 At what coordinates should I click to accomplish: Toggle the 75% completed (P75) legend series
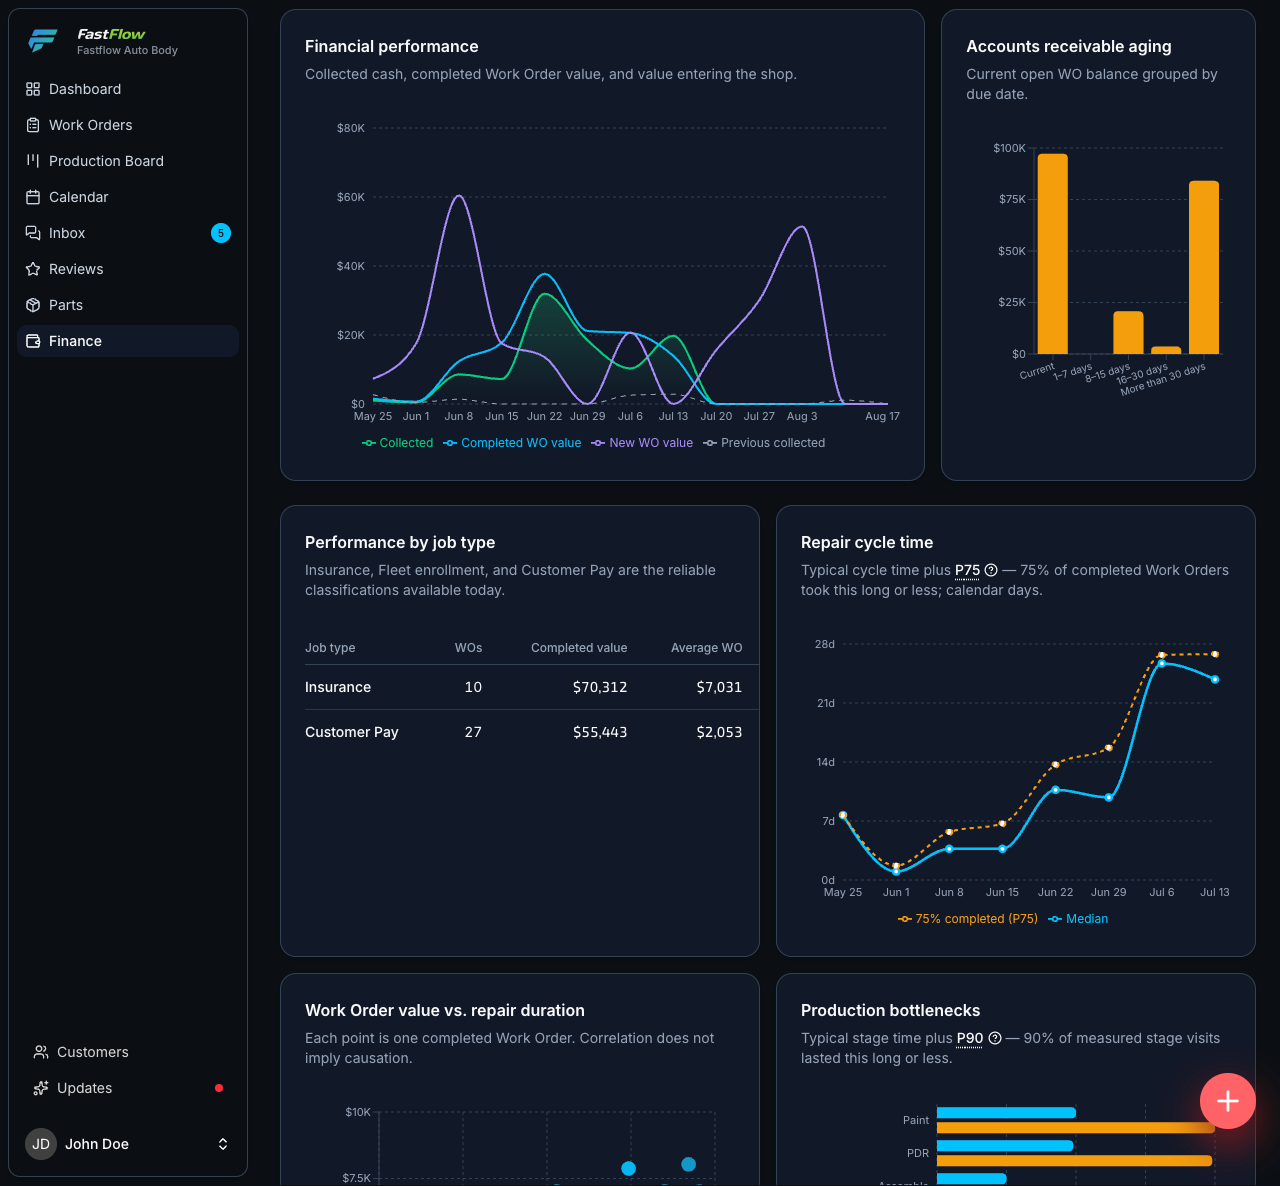968,919
